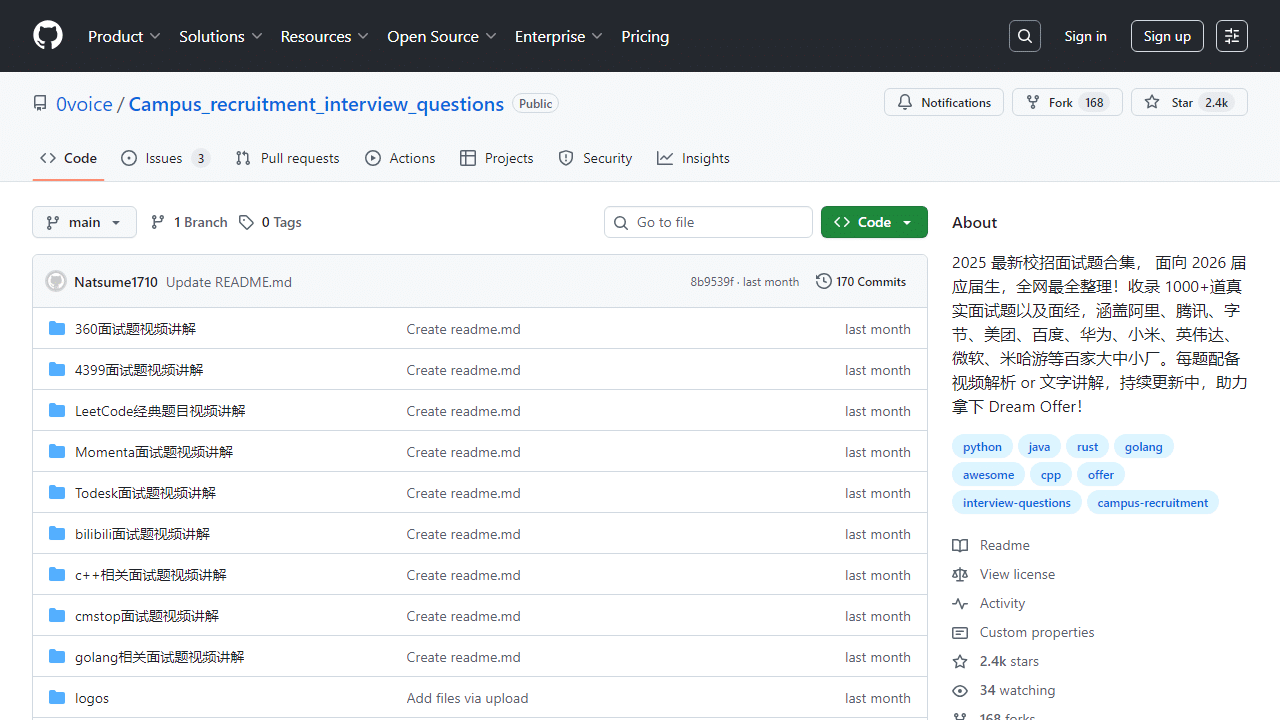The width and height of the screenshot is (1280, 720).
Task: Select the Code tab
Action: coord(68,158)
